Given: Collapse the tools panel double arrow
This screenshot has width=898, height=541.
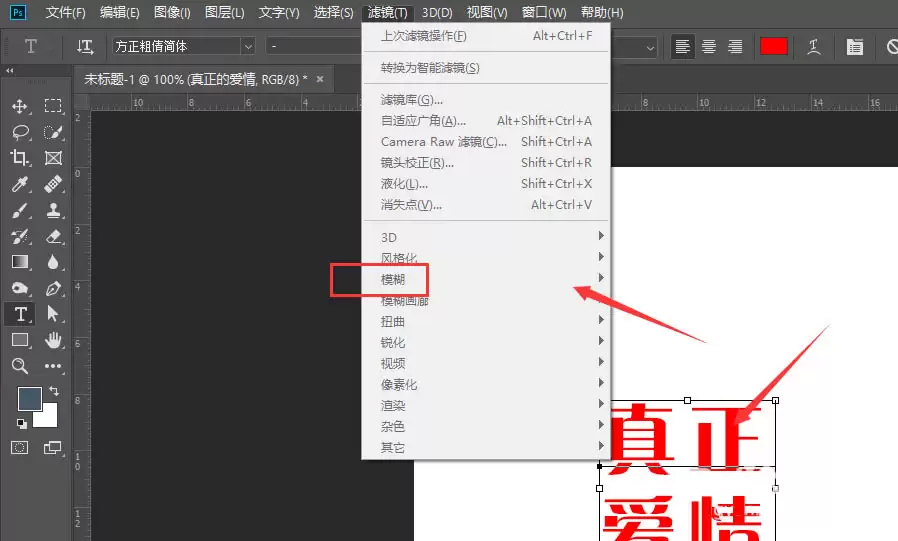Looking at the screenshot, I should 10,70.
